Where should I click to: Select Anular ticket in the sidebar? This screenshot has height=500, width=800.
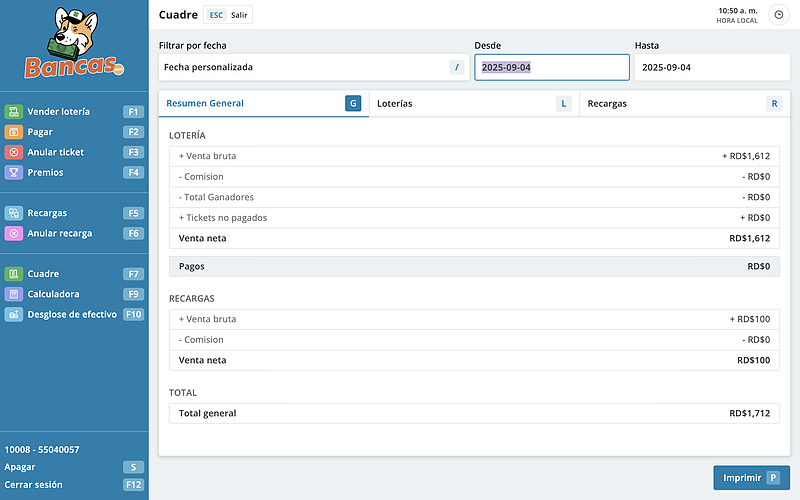tap(74, 152)
